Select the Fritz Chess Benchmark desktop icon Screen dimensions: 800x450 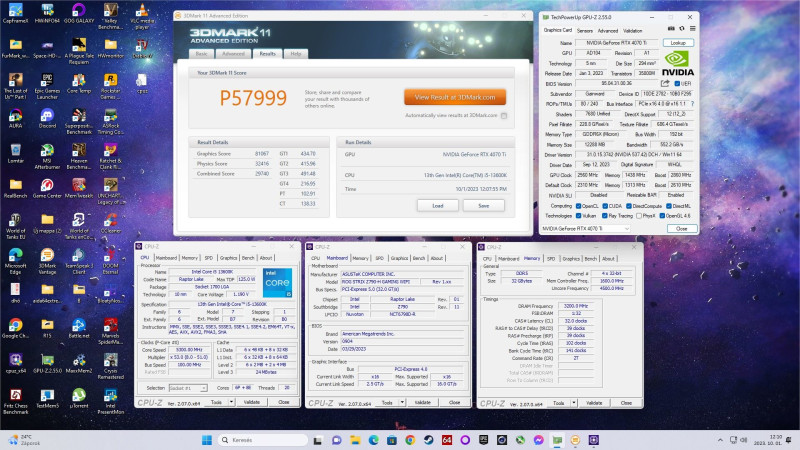click(15, 402)
